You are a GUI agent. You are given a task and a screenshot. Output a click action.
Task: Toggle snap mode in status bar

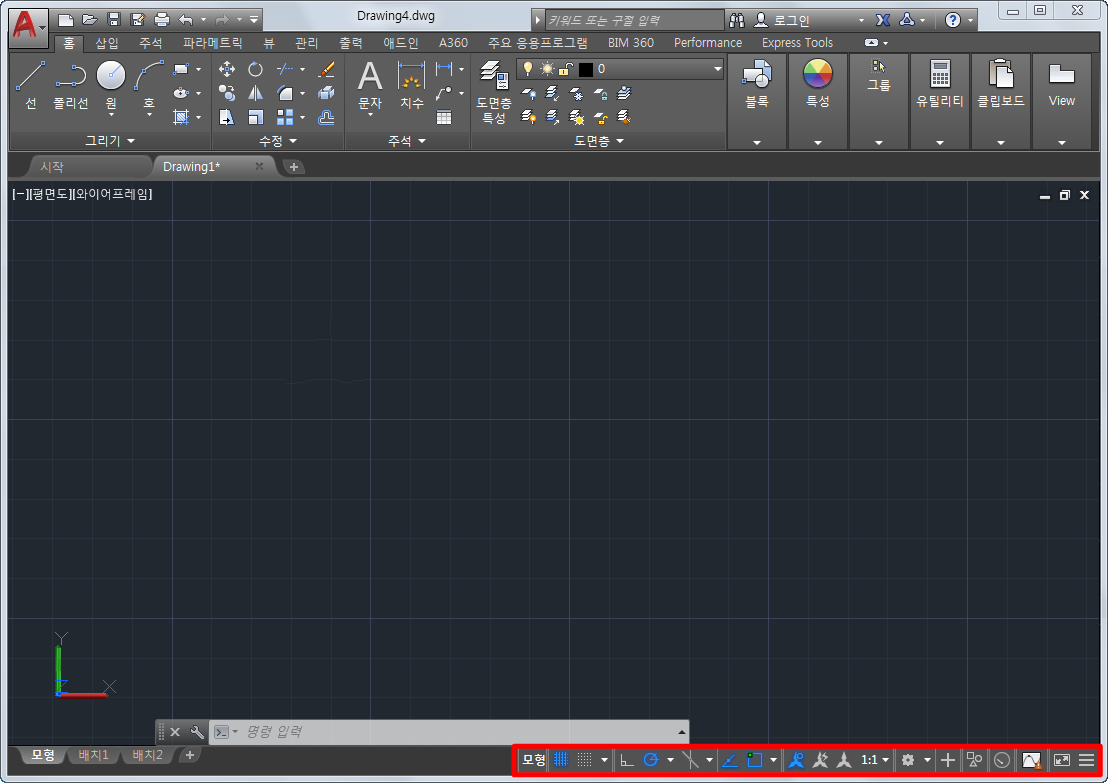584,760
